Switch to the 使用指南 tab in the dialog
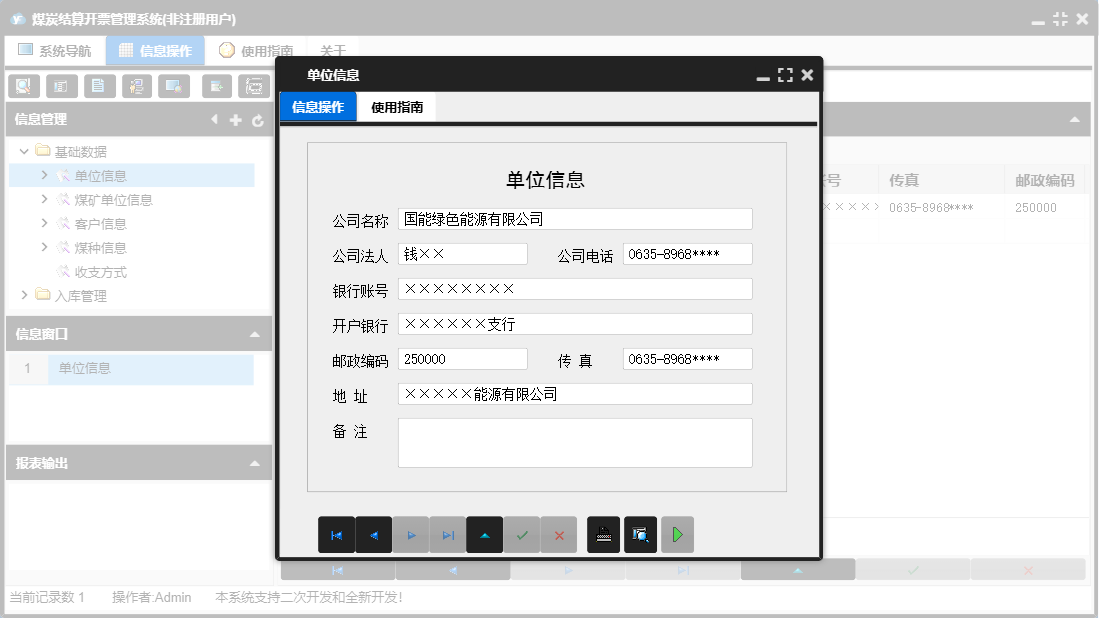1099x618 pixels. (398, 105)
